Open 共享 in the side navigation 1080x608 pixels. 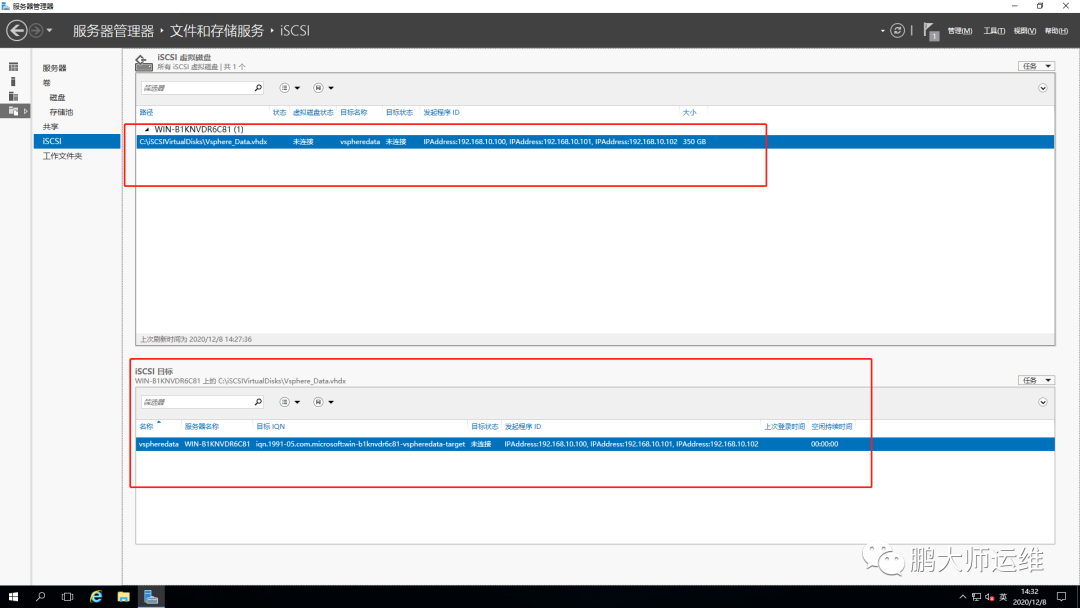pos(50,127)
